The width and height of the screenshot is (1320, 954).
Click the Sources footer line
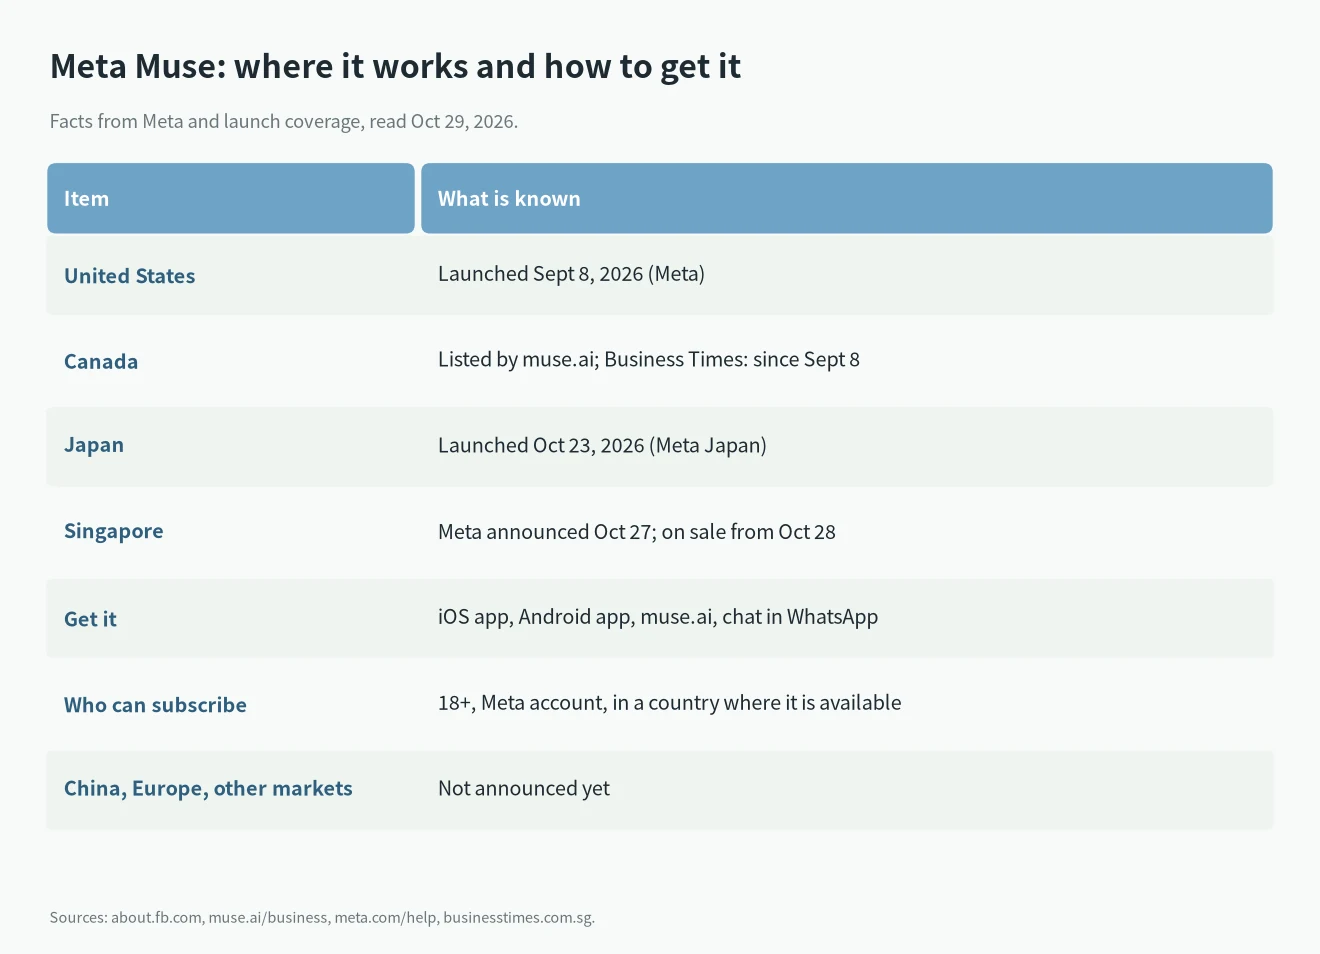pyautogui.click(x=322, y=918)
